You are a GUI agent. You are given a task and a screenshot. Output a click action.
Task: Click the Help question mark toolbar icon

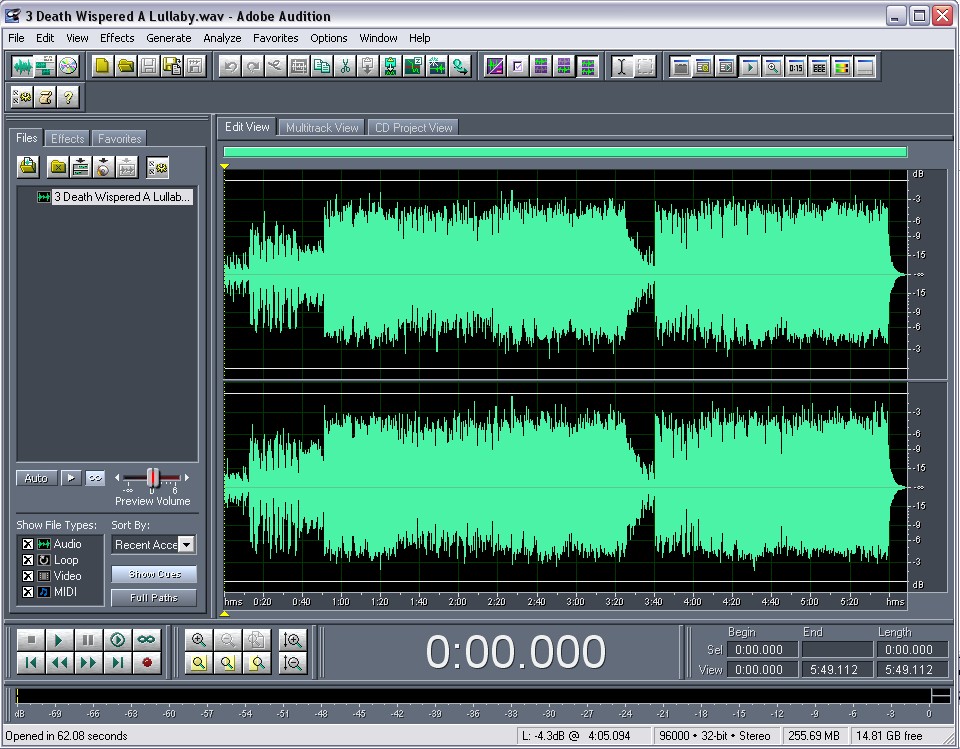(x=67, y=97)
